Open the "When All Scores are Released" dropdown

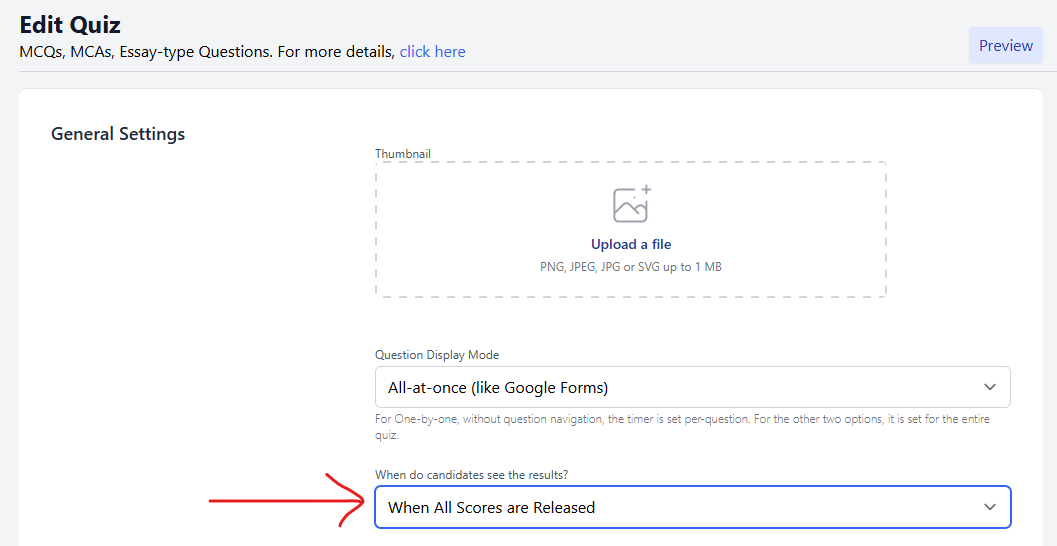692,507
